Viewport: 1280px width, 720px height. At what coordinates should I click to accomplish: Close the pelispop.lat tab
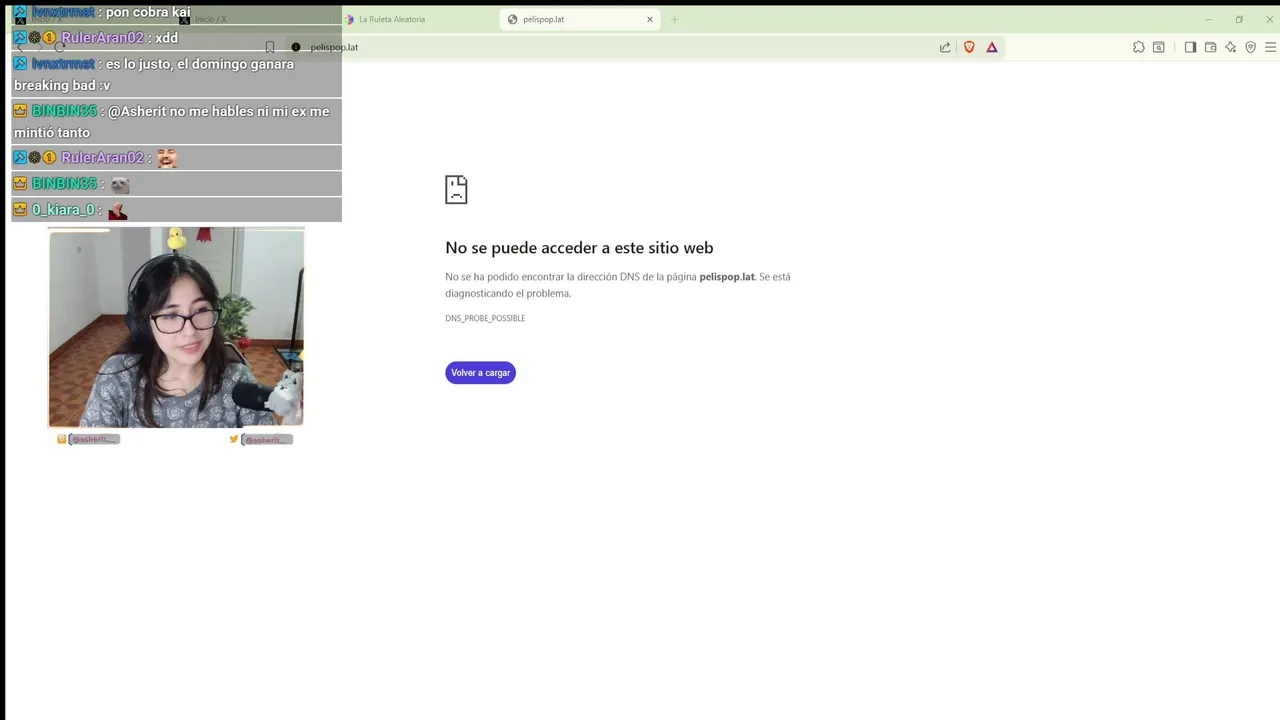click(650, 19)
